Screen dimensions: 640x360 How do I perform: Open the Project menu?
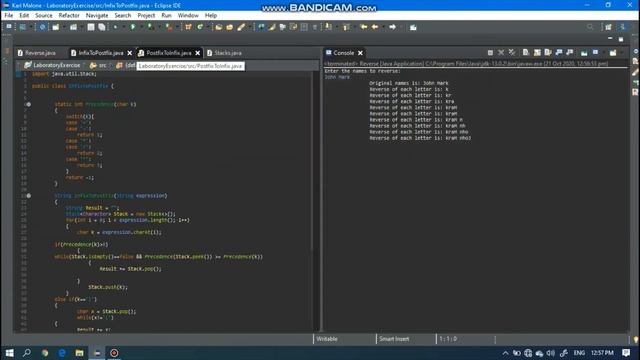(x=146, y=15)
